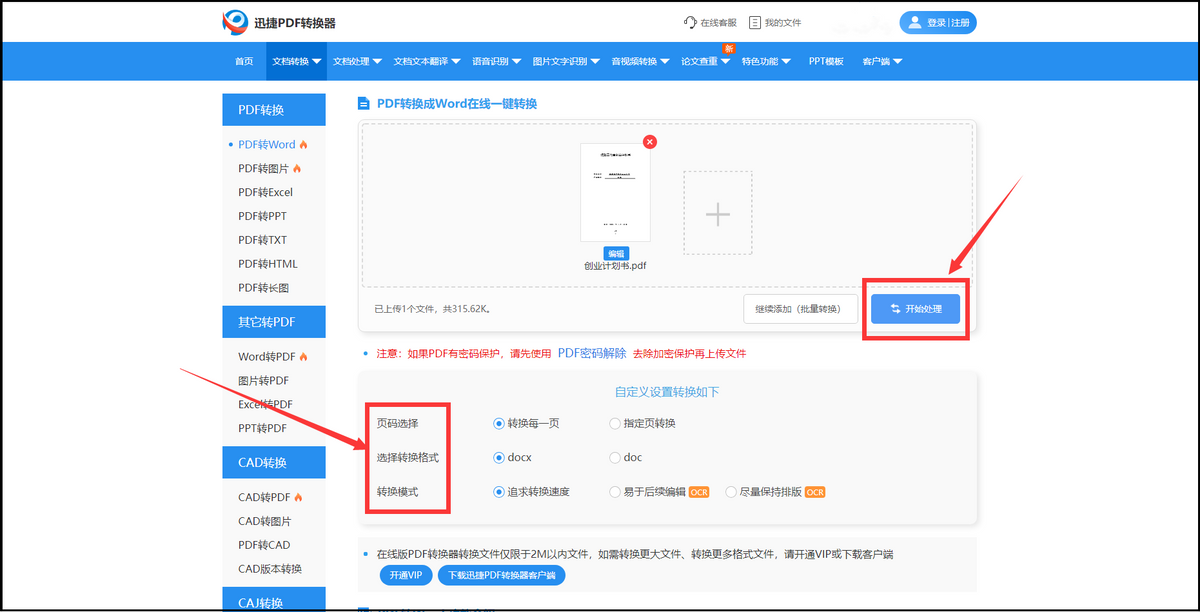
Task: Click the flame icon beside PDF转图片
Action: (297, 169)
